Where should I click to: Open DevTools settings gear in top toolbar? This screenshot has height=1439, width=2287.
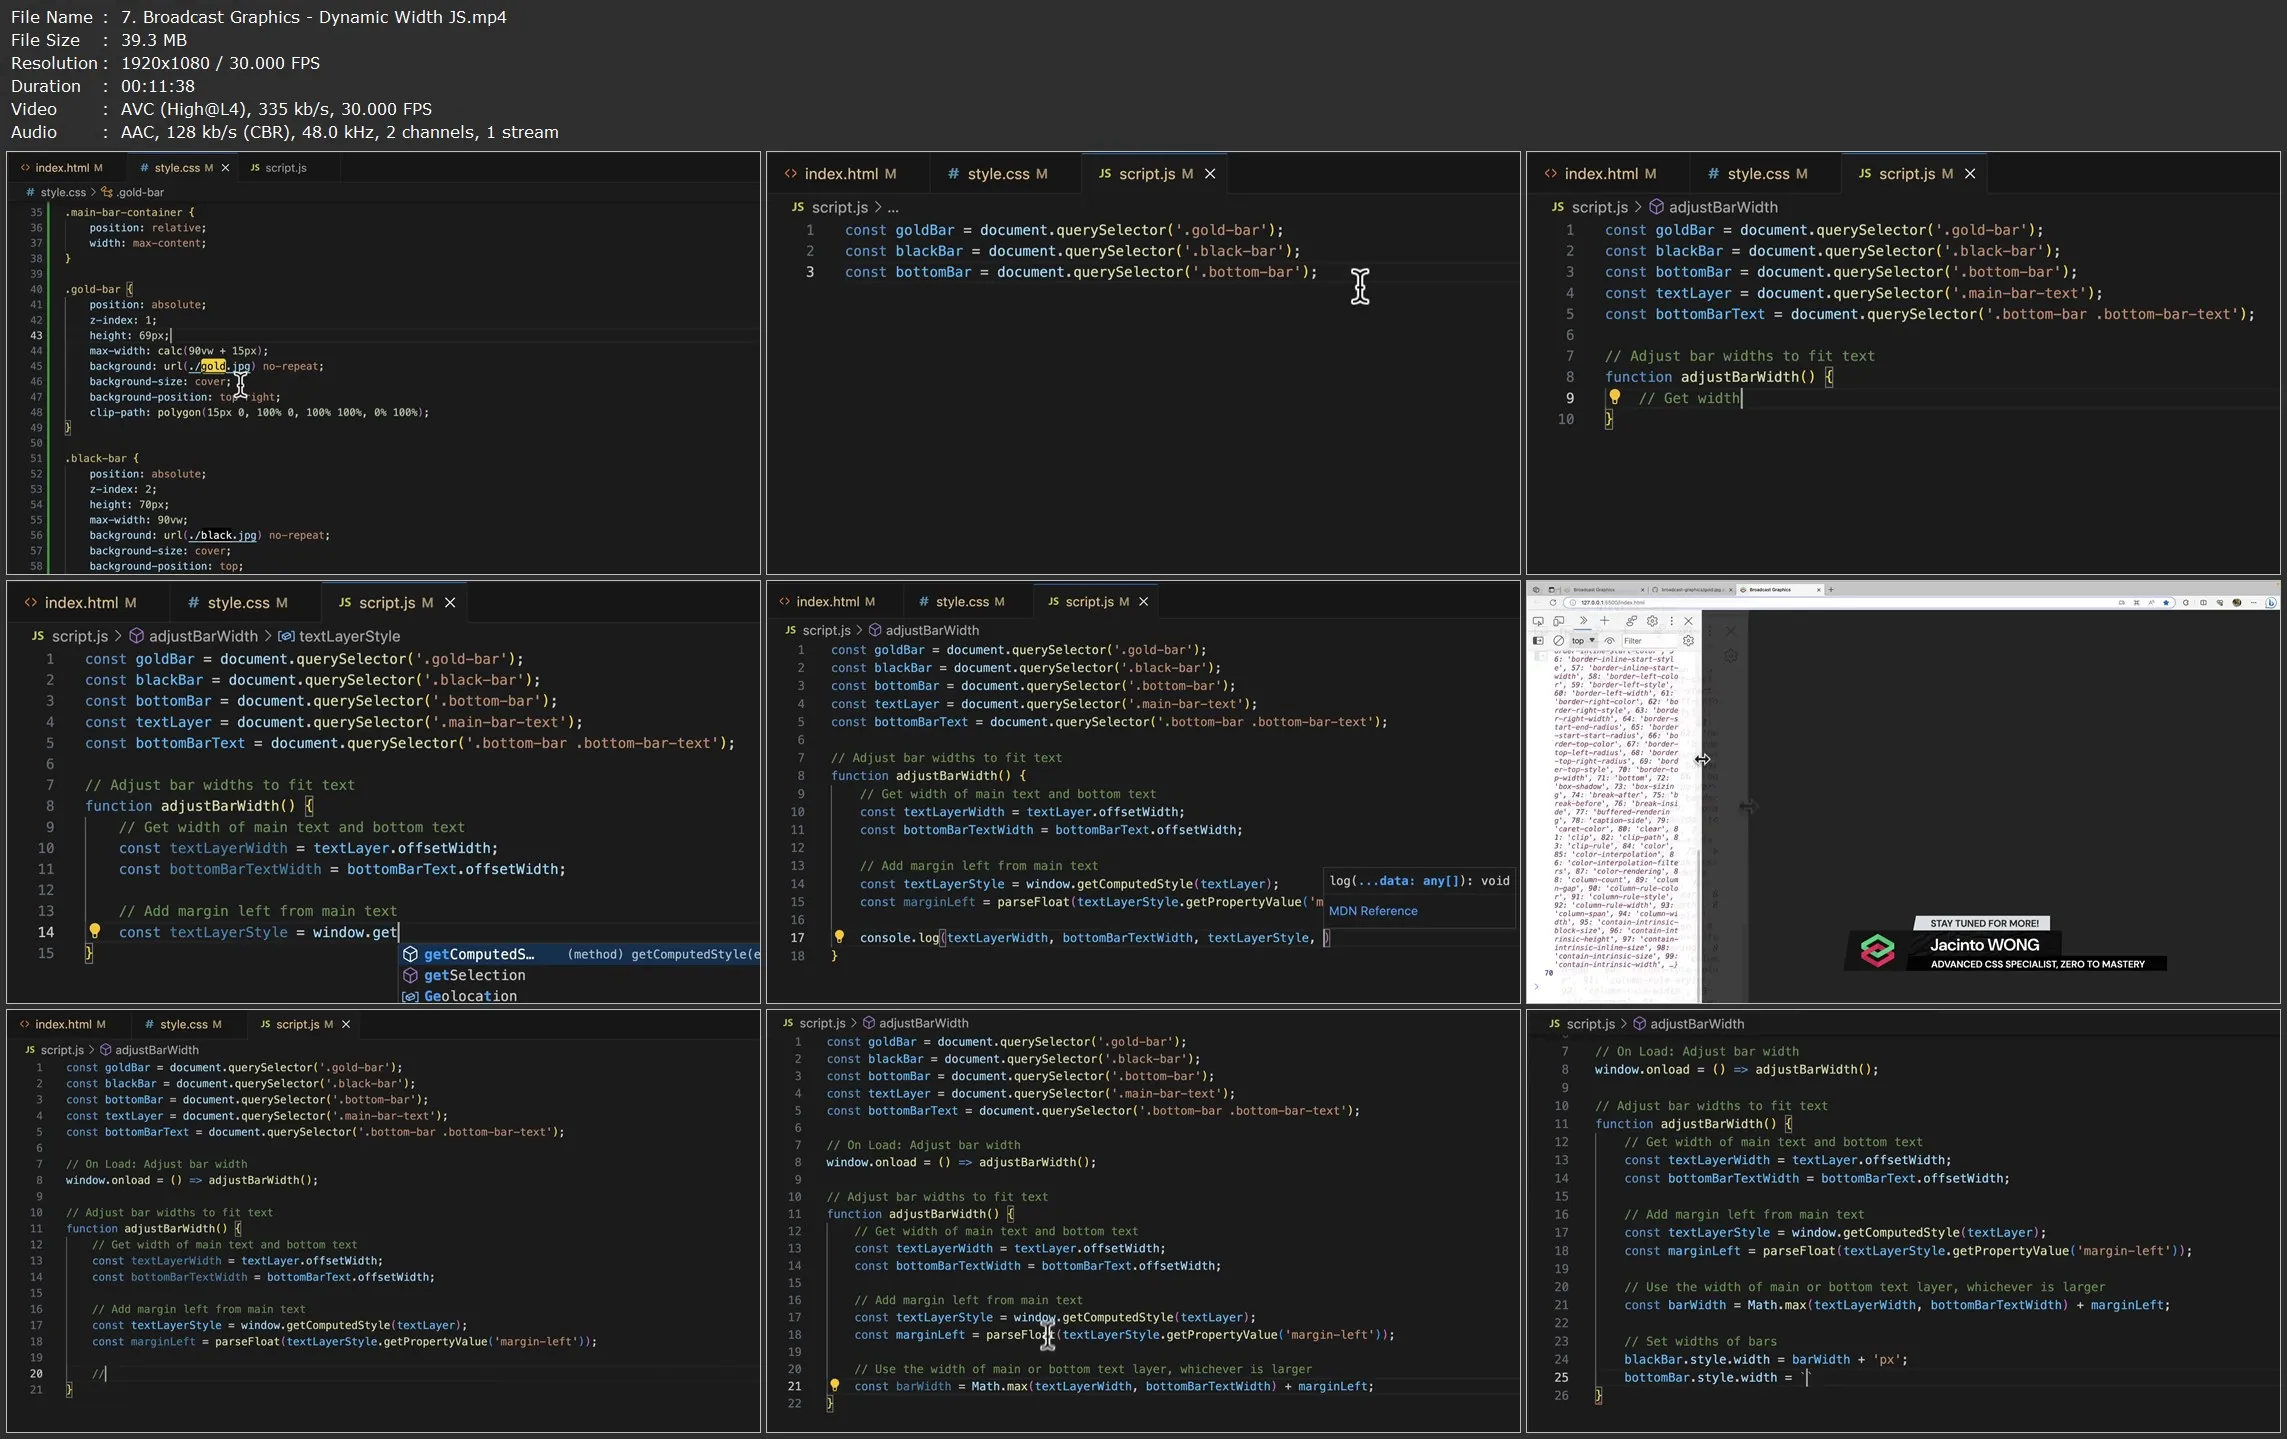tap(1652, 621)
